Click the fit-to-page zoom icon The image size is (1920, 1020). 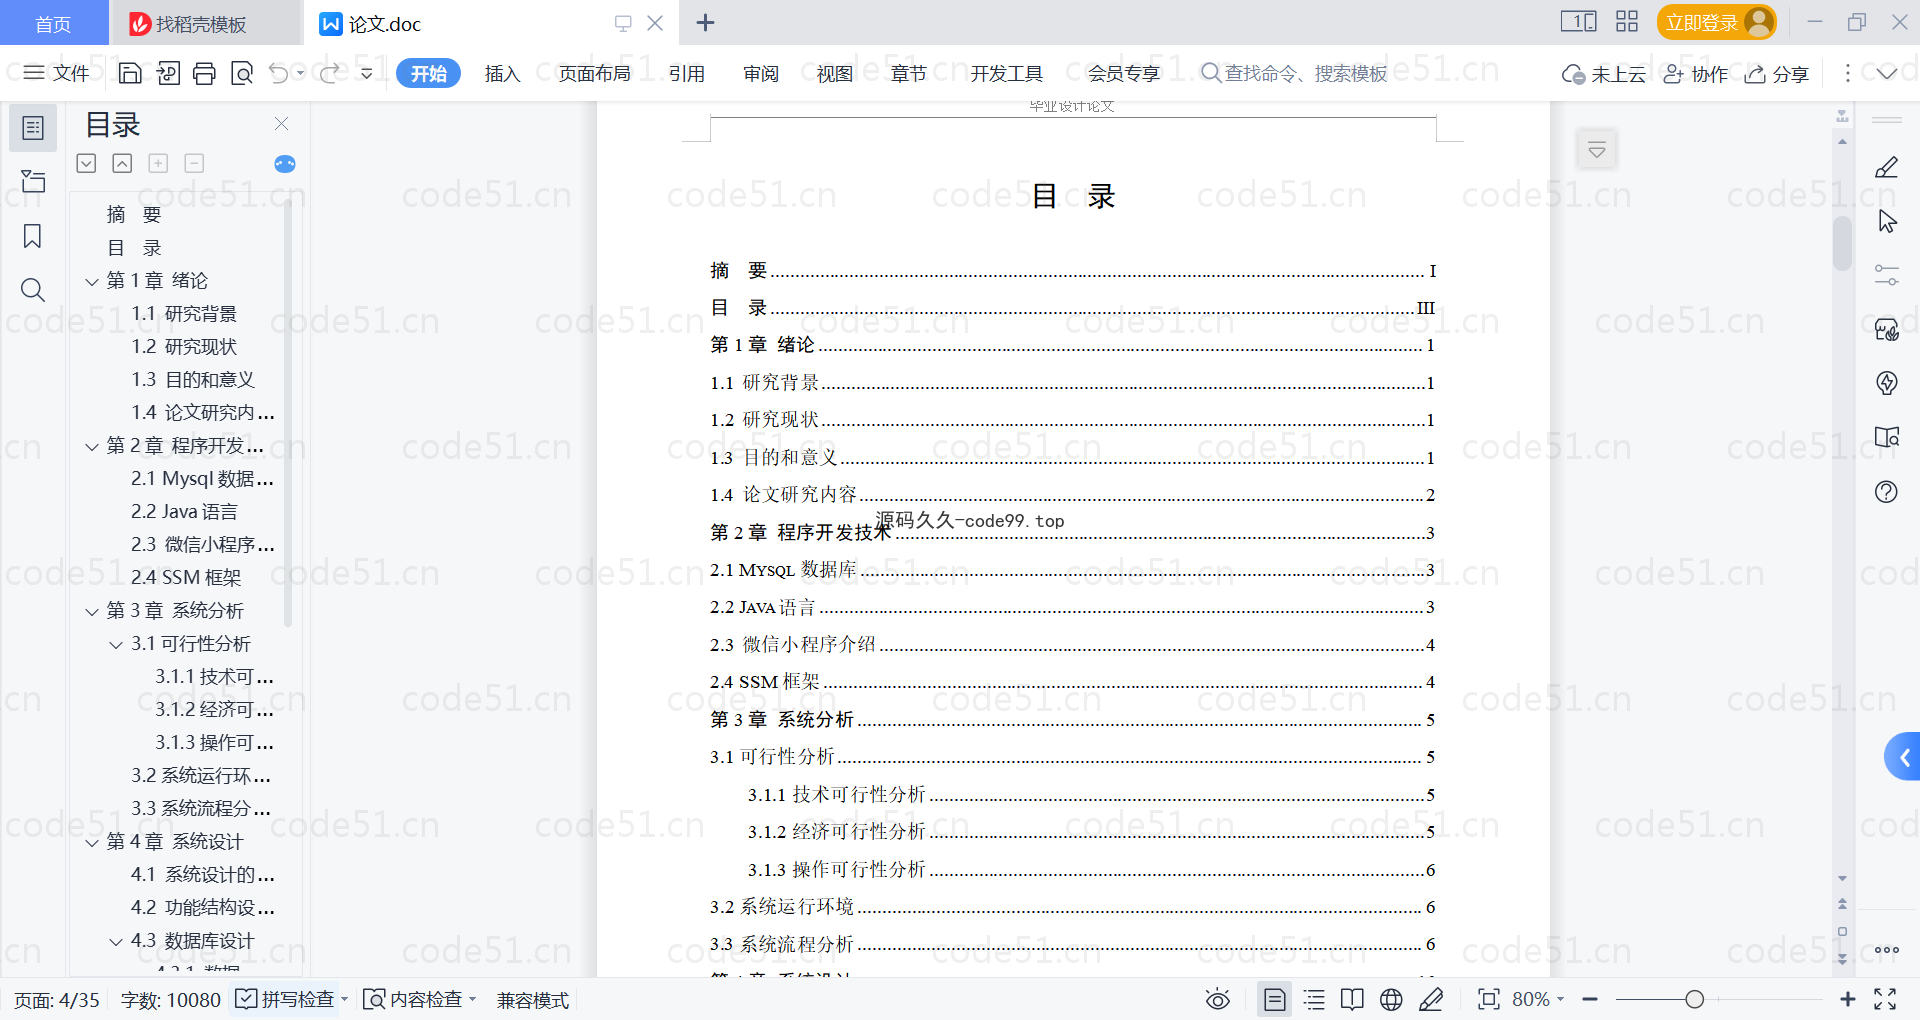(x=1488, y=999)
